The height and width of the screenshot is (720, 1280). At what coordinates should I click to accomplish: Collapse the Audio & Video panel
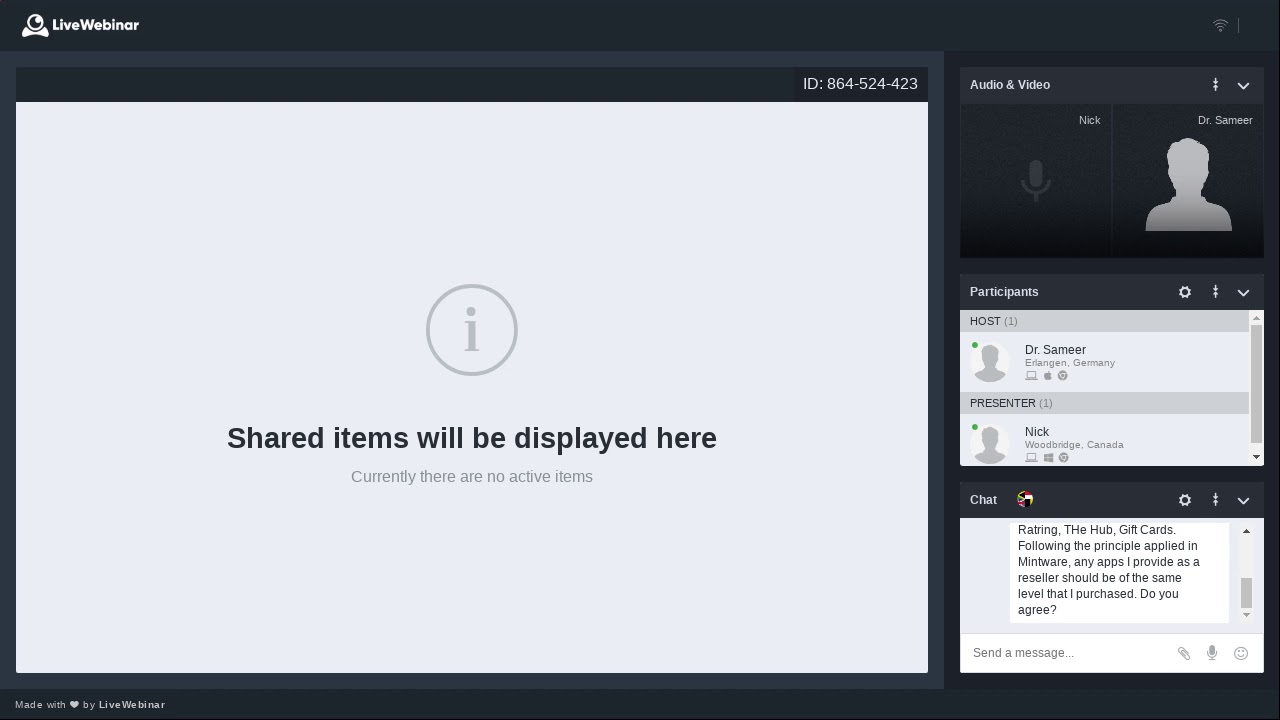coord(1243,85)
